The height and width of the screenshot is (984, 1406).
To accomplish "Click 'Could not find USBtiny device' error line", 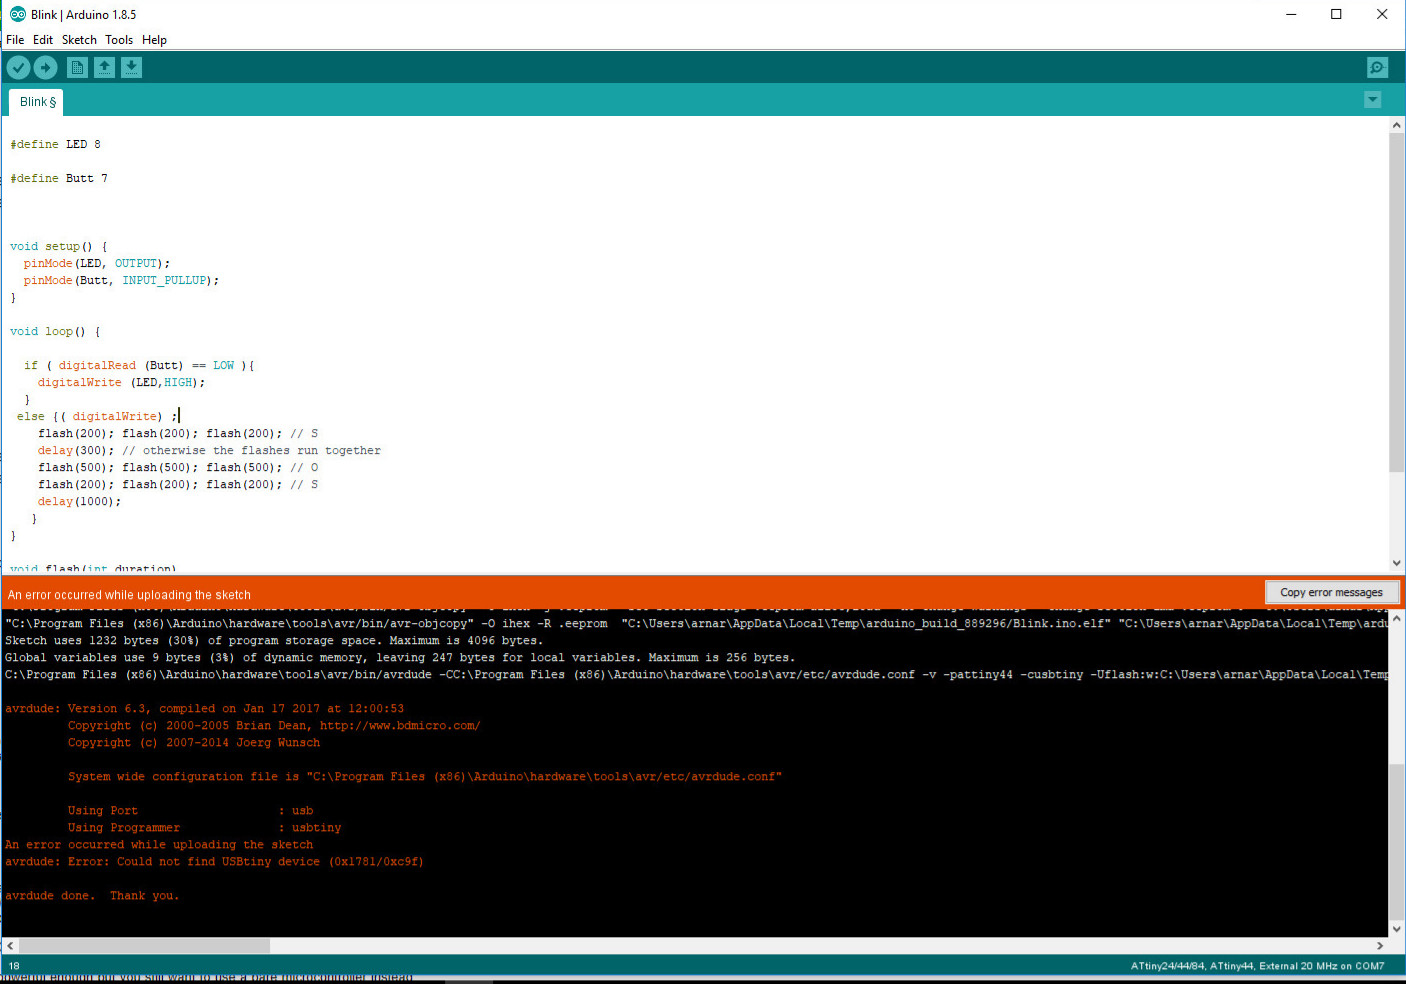I will pyautogui.click(x=214, y=861).
